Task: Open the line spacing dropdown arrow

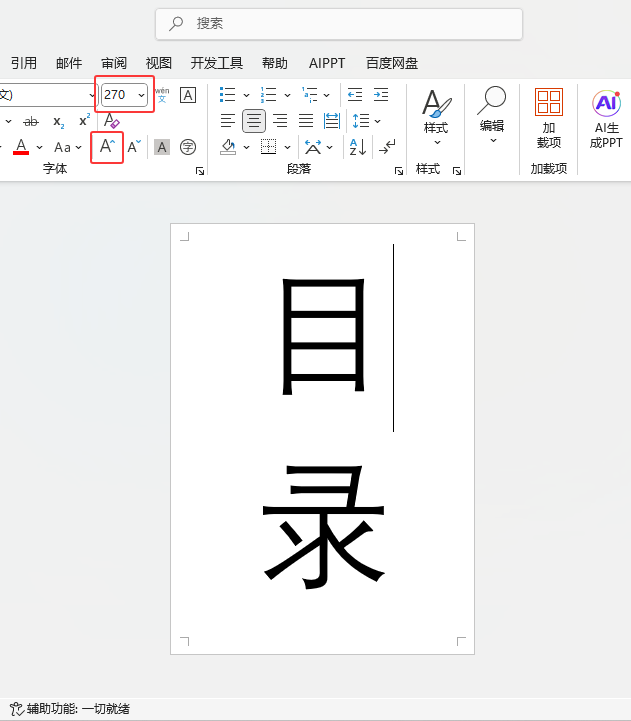Action: [378, 121]
